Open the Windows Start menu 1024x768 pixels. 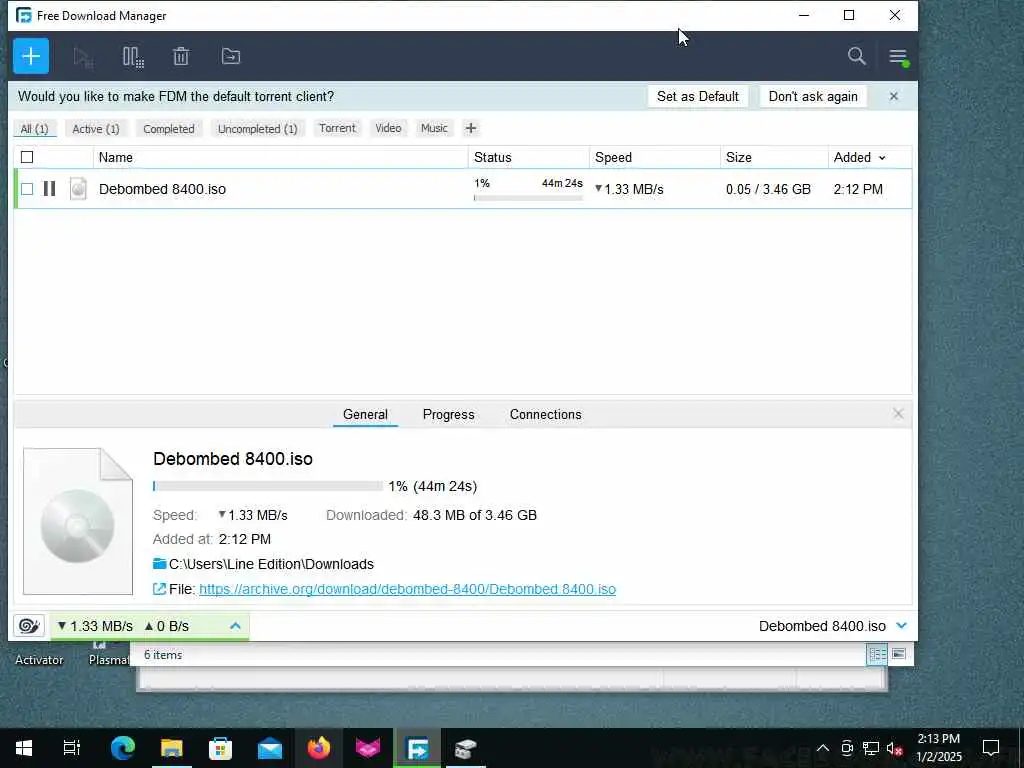point(24,748)
